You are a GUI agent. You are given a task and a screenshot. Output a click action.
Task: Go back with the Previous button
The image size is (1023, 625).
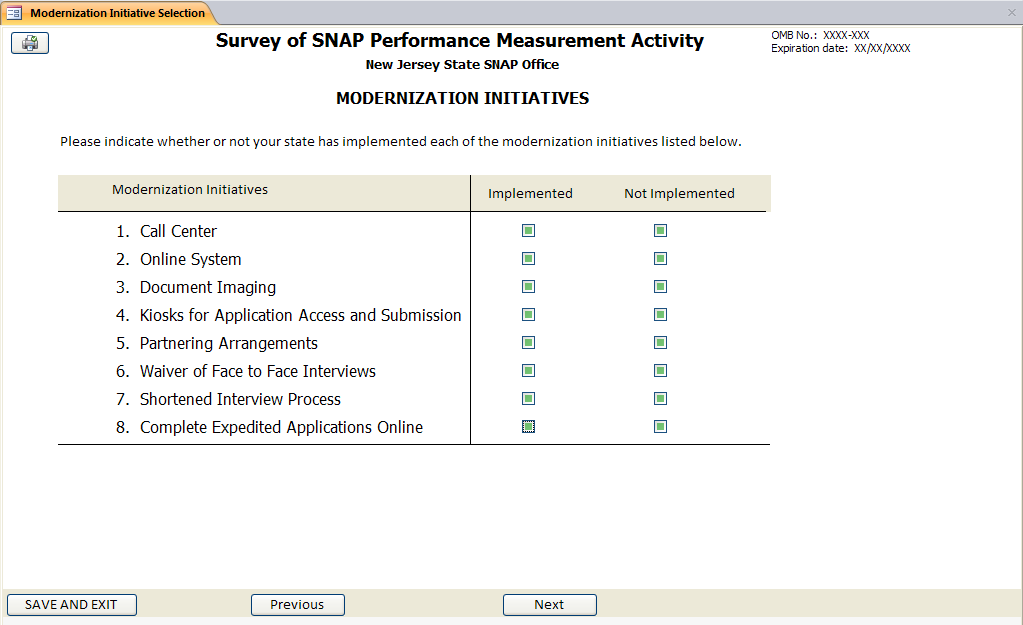point(297,605)
